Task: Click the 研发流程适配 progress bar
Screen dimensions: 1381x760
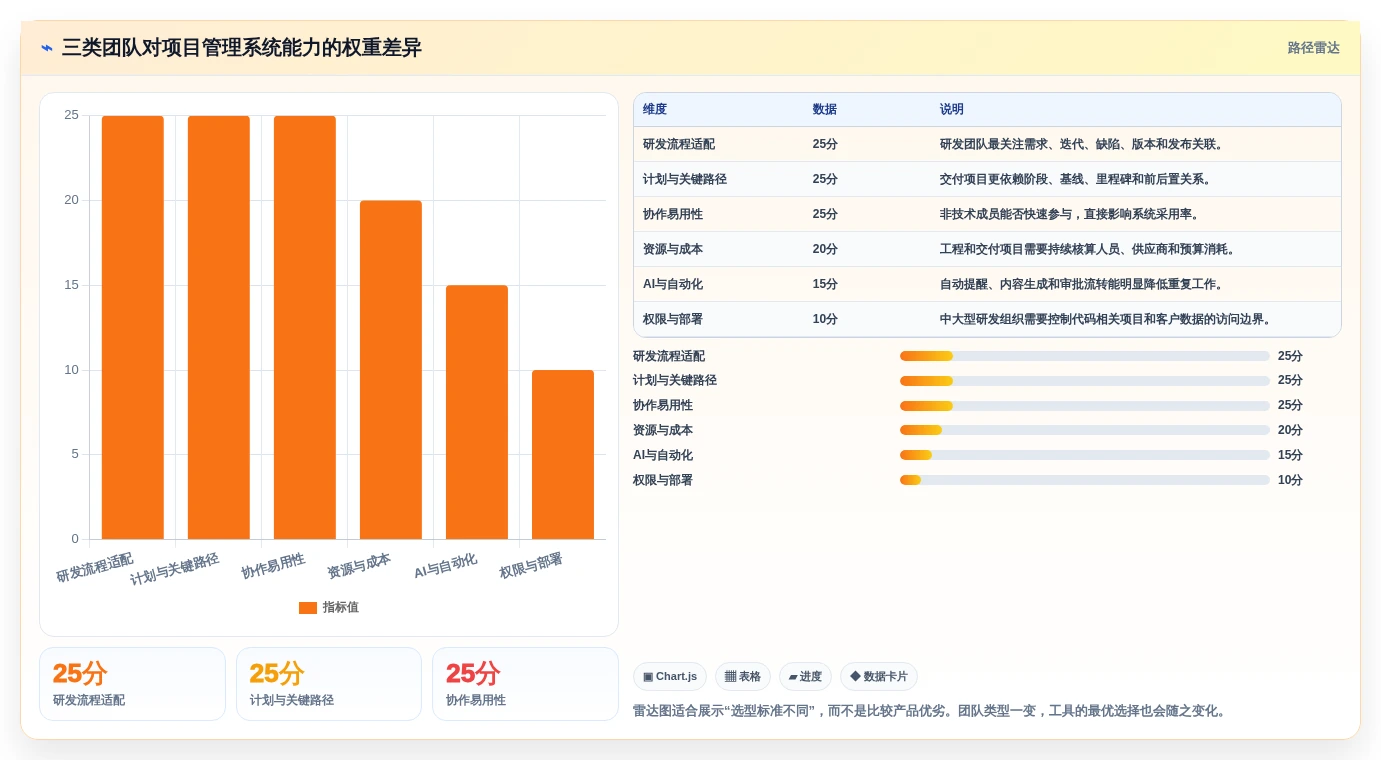Action: (x=1085, y=356)
